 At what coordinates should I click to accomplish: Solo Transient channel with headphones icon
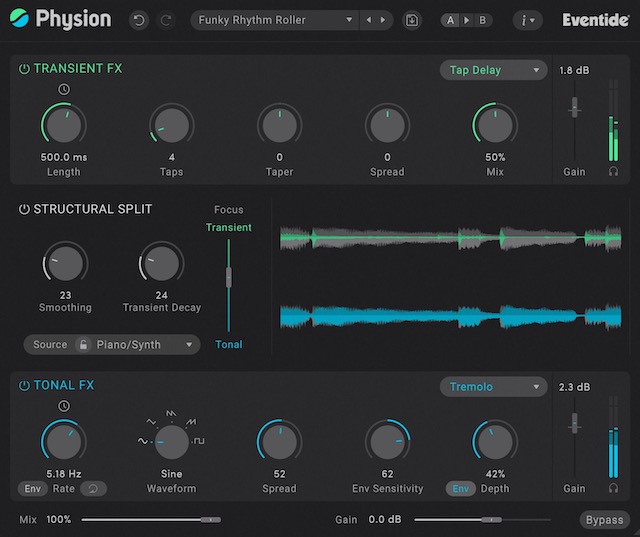pyautogui.click(x=613, y=171)
